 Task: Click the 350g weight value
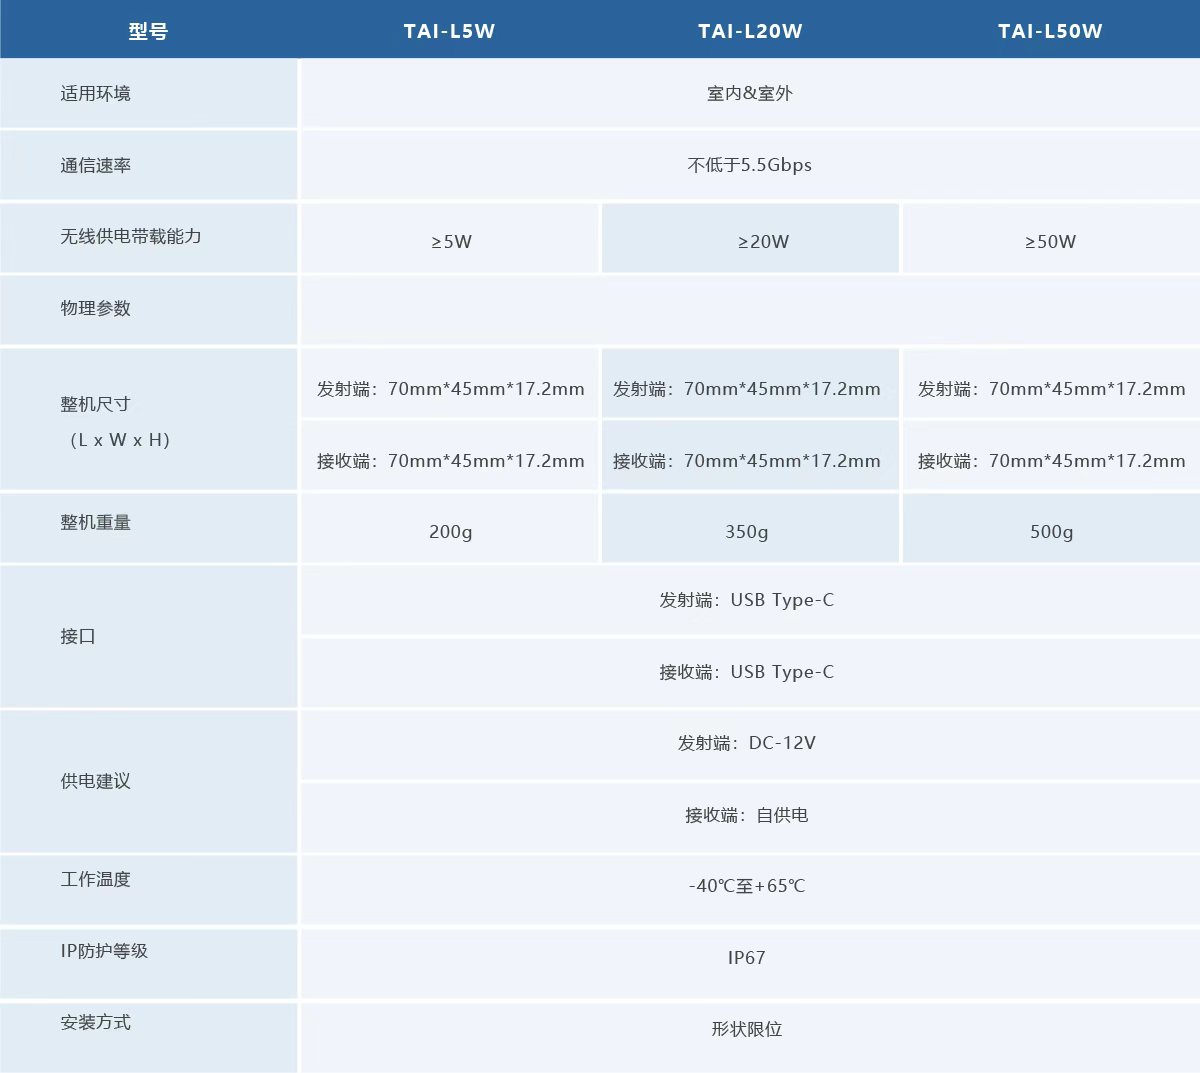tap(747, 532)
